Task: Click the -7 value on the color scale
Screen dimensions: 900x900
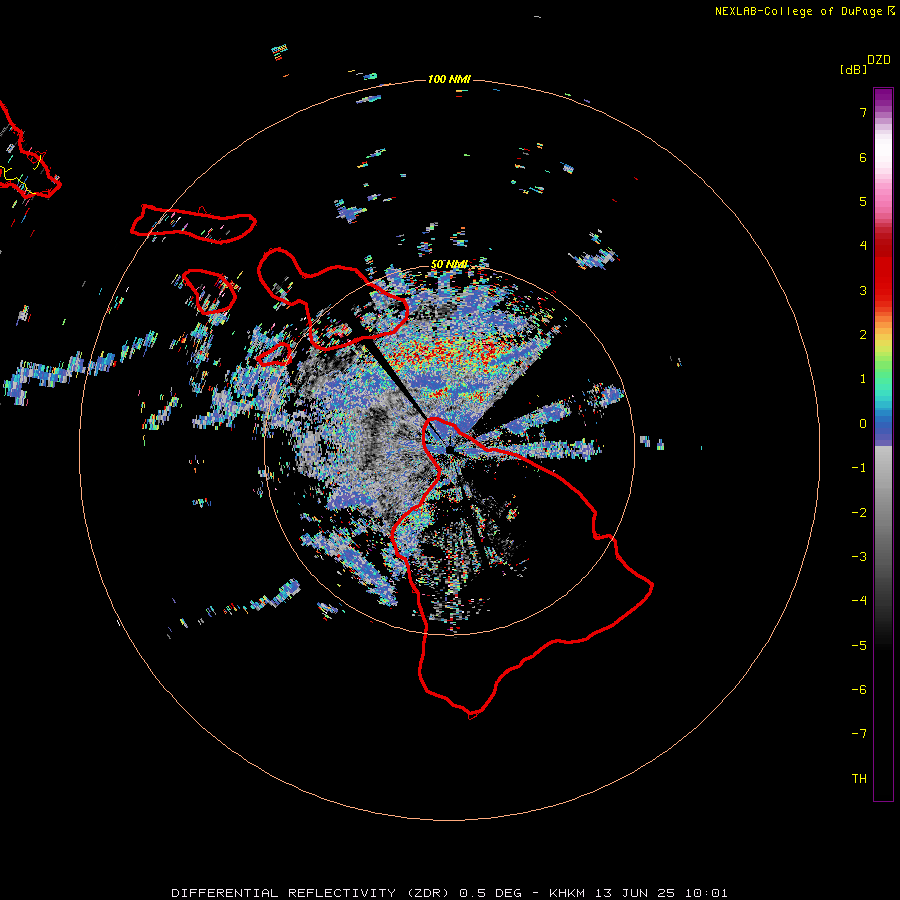Action: tap(859, 734)
